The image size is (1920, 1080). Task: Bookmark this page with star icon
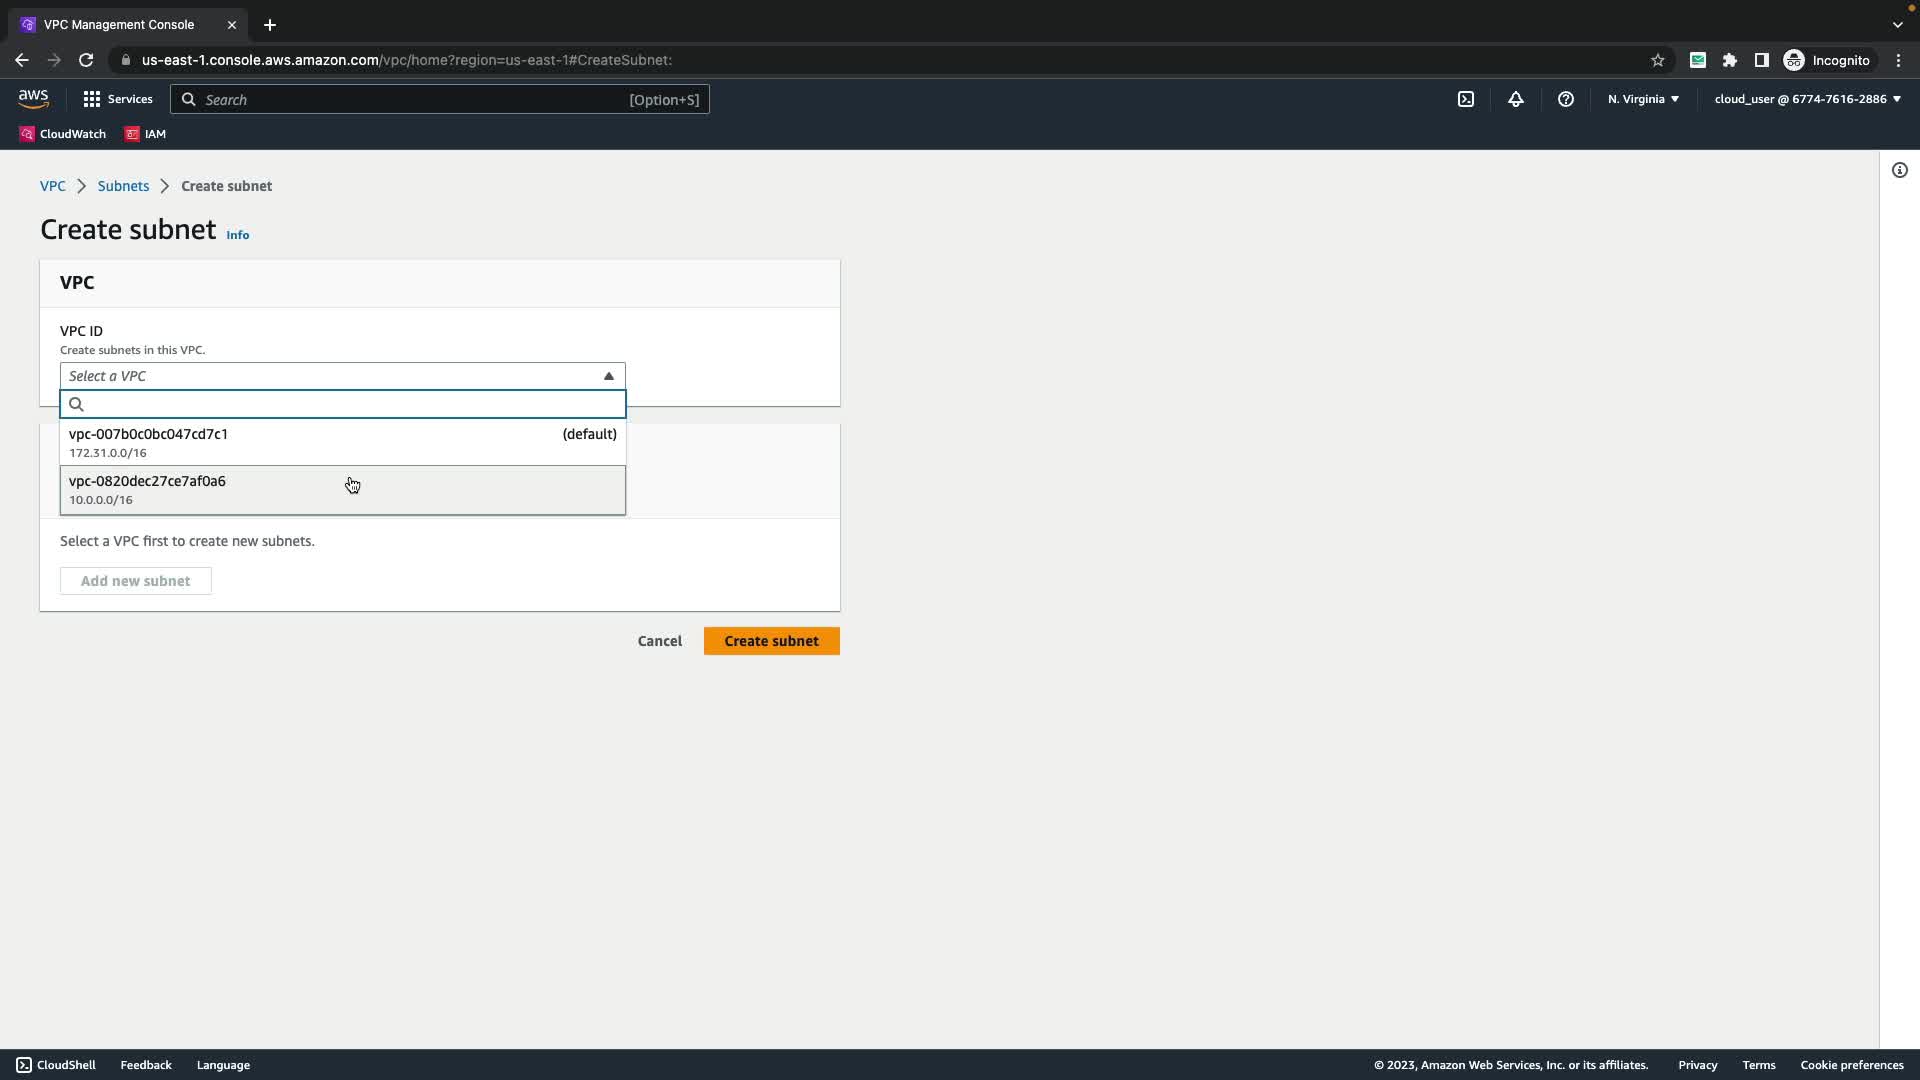[x=1657, y=60]
